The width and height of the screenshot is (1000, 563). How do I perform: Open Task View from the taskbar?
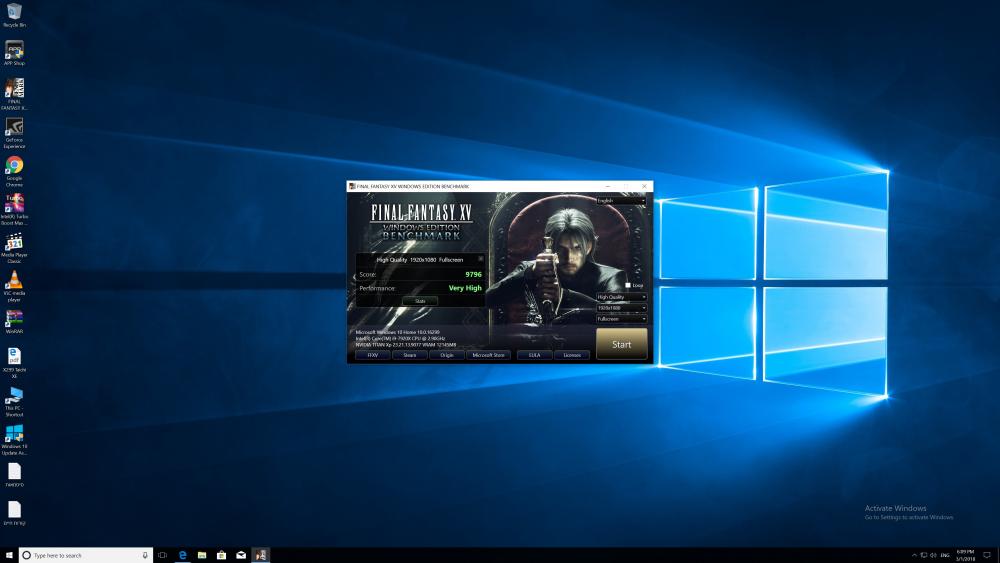(x=163, y=555)
